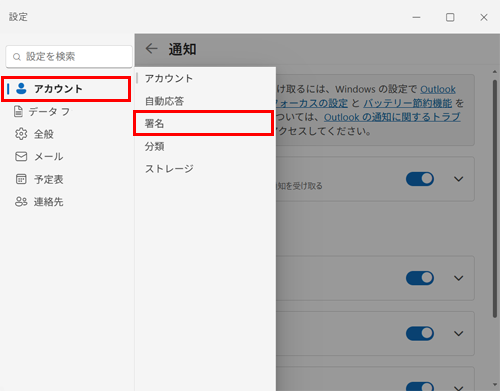The width and height of the screenshot is (500, 391).
Task: Select the 連絡先 settings category
Action: 67,201
